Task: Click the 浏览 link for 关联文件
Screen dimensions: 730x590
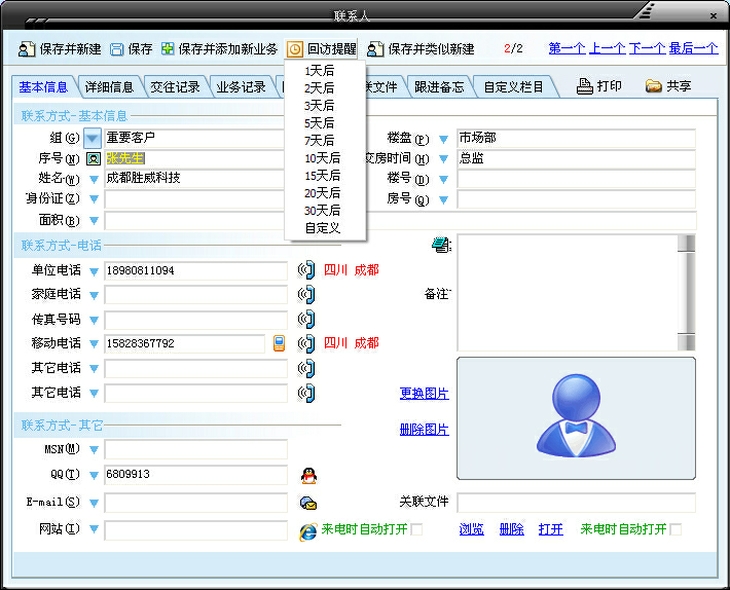Action: [x=471, y=529]
